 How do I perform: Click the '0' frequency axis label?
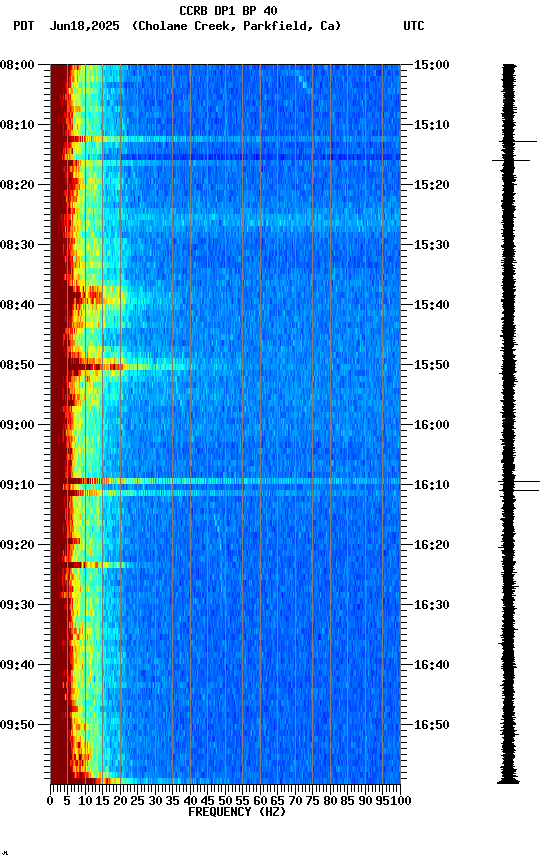pos(50,801)
